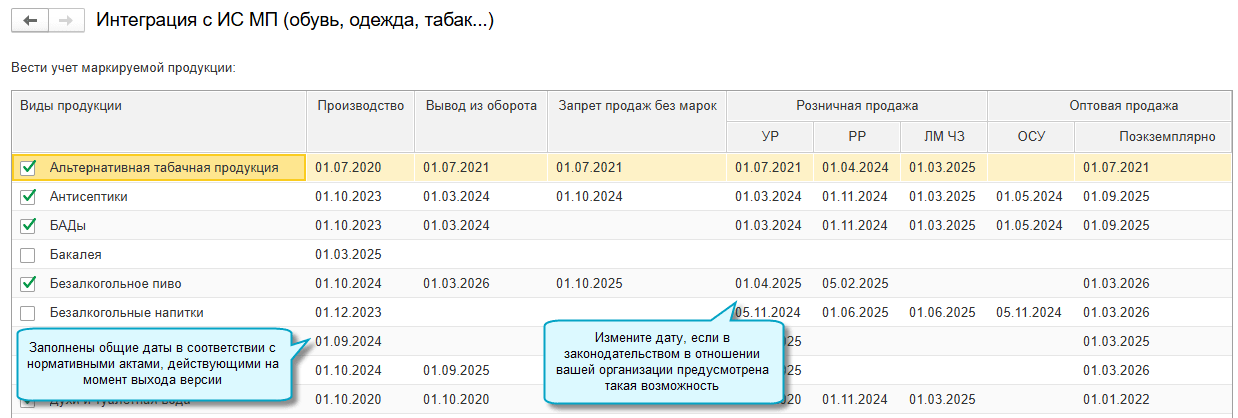Click production date 01.07.2020 for Альтернативная табачная
The width and height of the screenshot is (1238, 418).
(348, 168)
